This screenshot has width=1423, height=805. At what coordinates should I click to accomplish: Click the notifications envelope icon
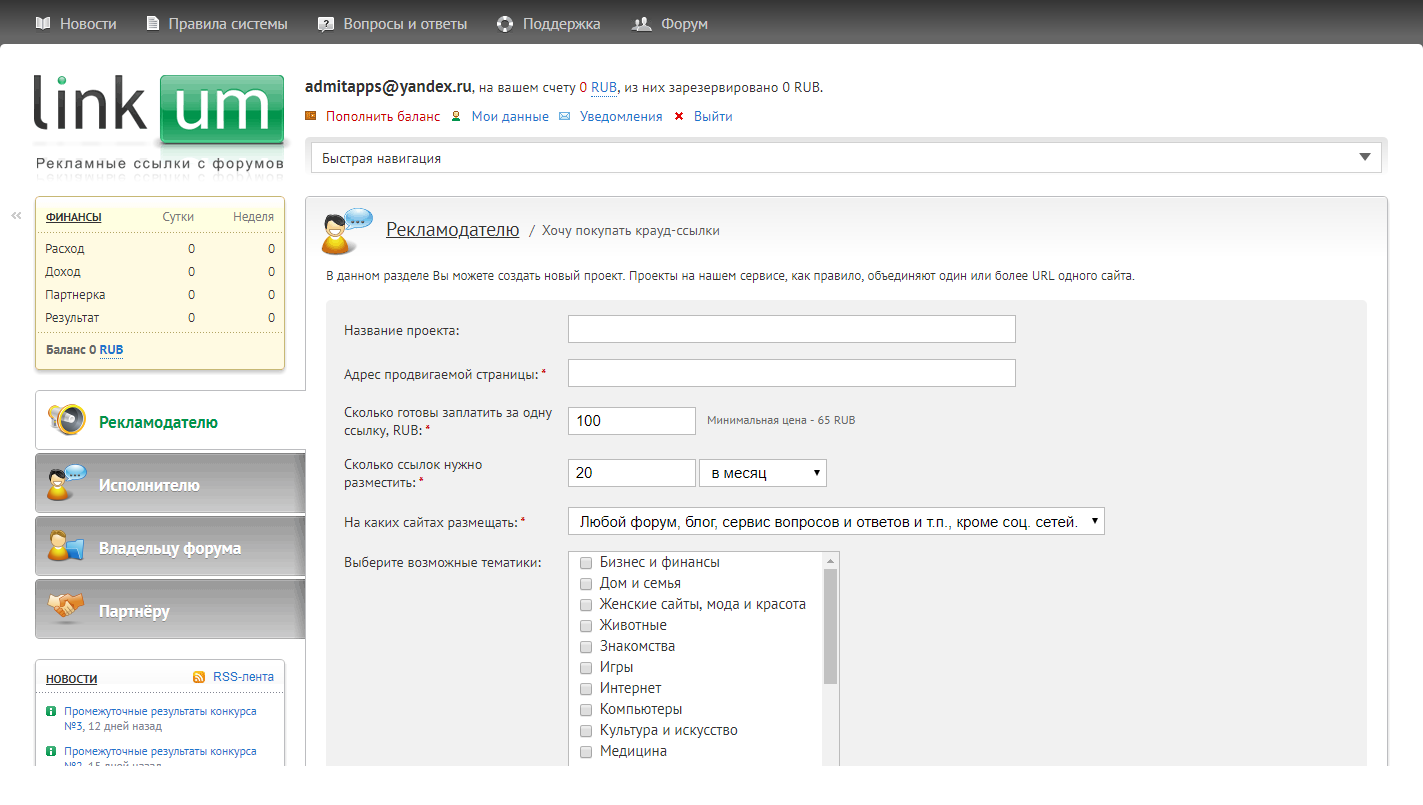tap(565, 117)
